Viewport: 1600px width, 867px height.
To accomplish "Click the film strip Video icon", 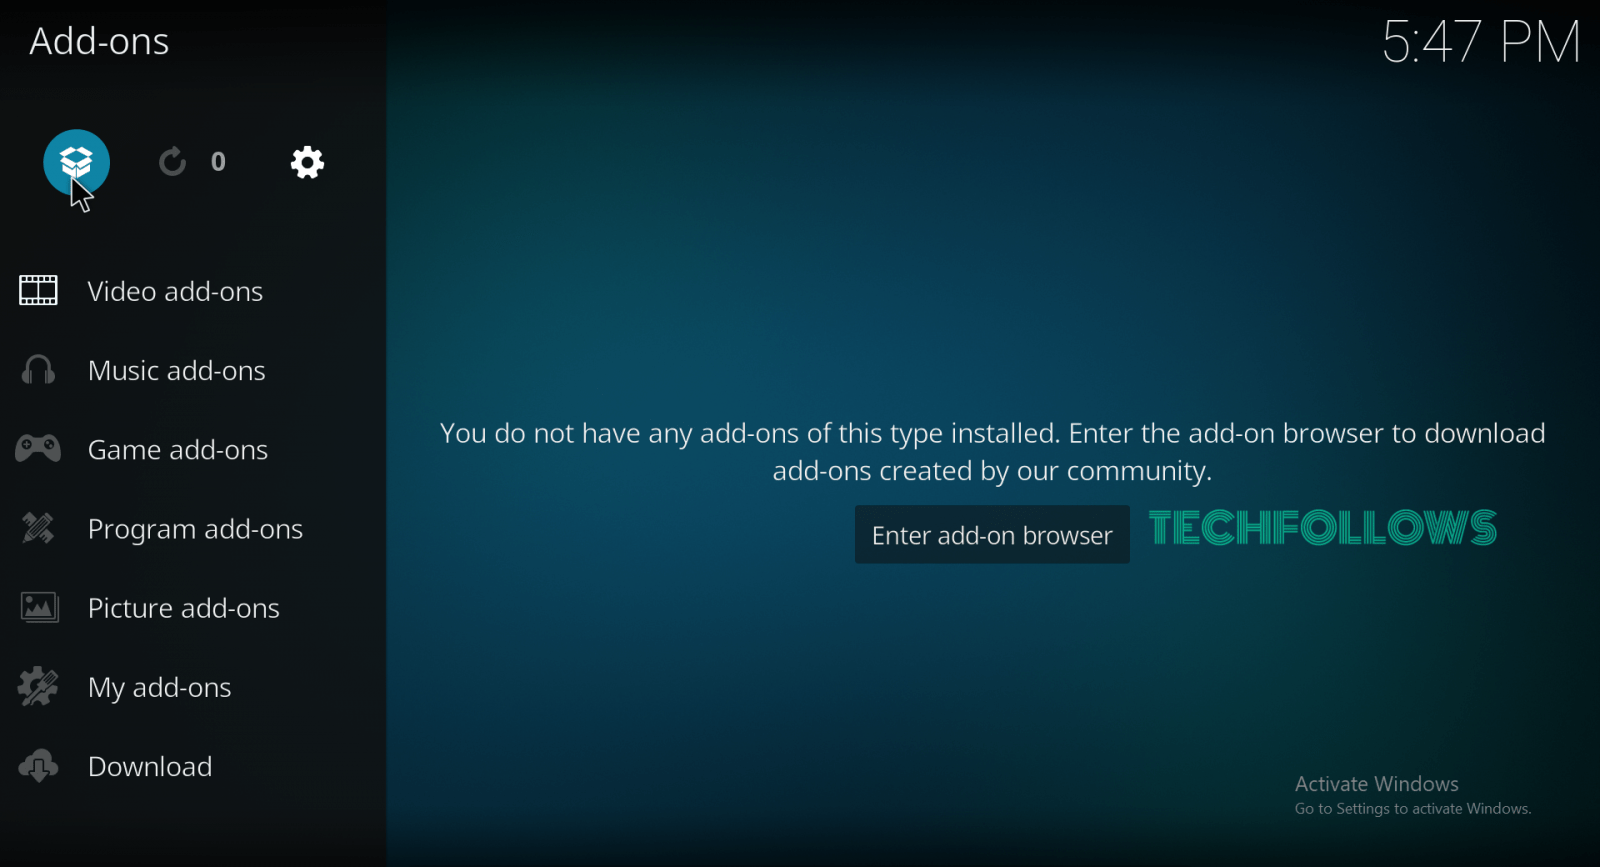I will pos(39,291).
